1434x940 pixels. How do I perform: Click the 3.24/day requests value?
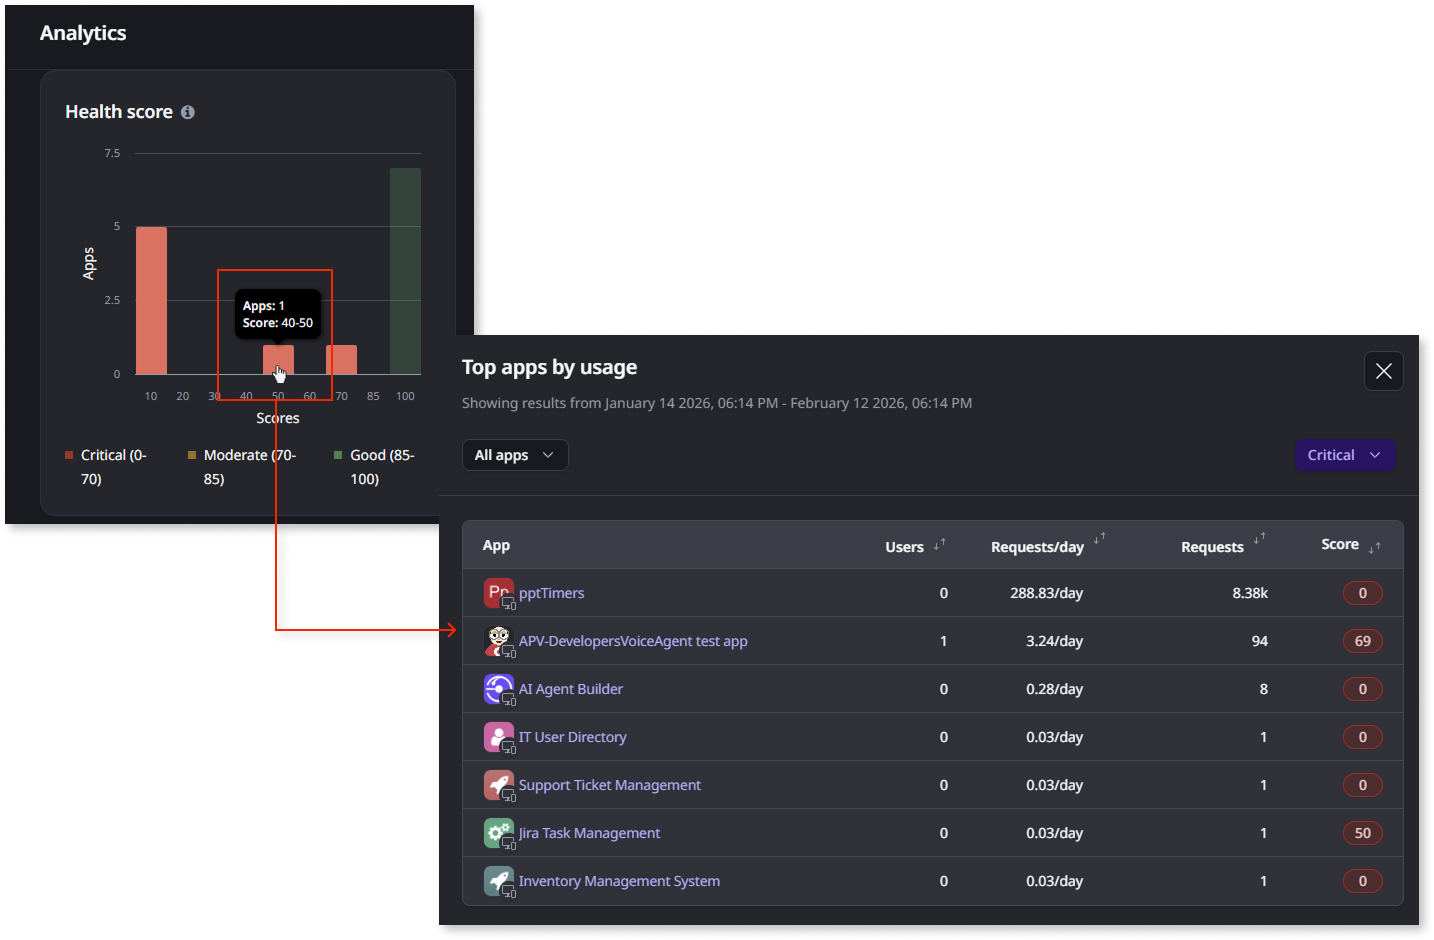point(1054,641)
